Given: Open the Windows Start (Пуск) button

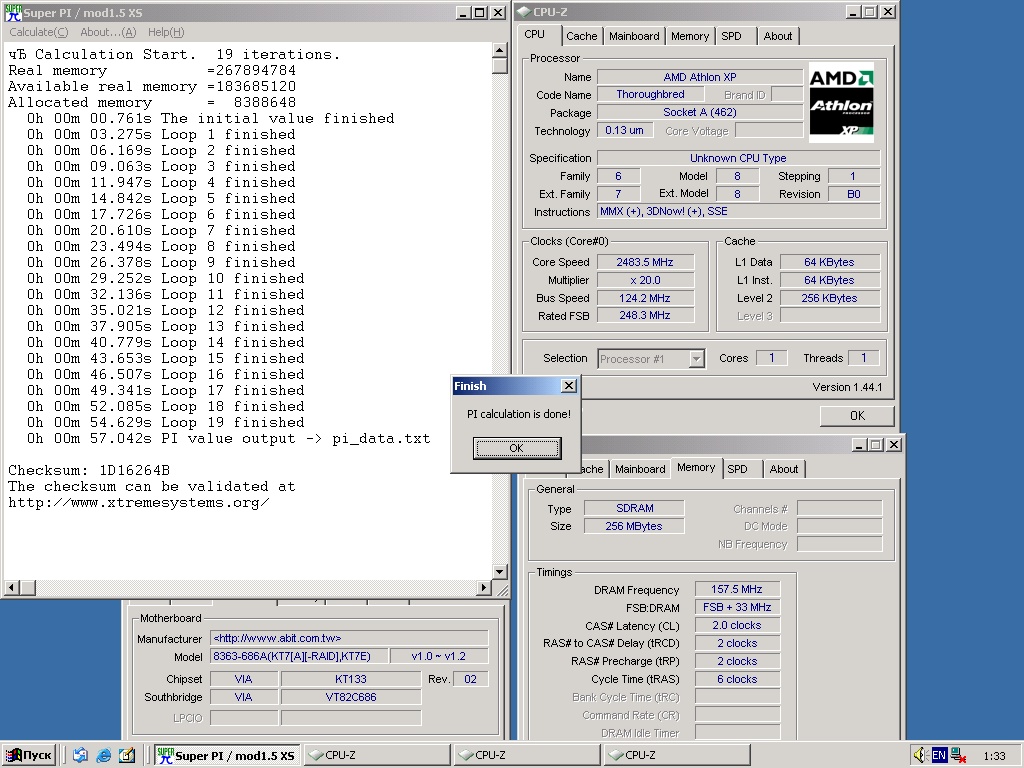Looking at the screenshot, I should (x=29, y=756).
